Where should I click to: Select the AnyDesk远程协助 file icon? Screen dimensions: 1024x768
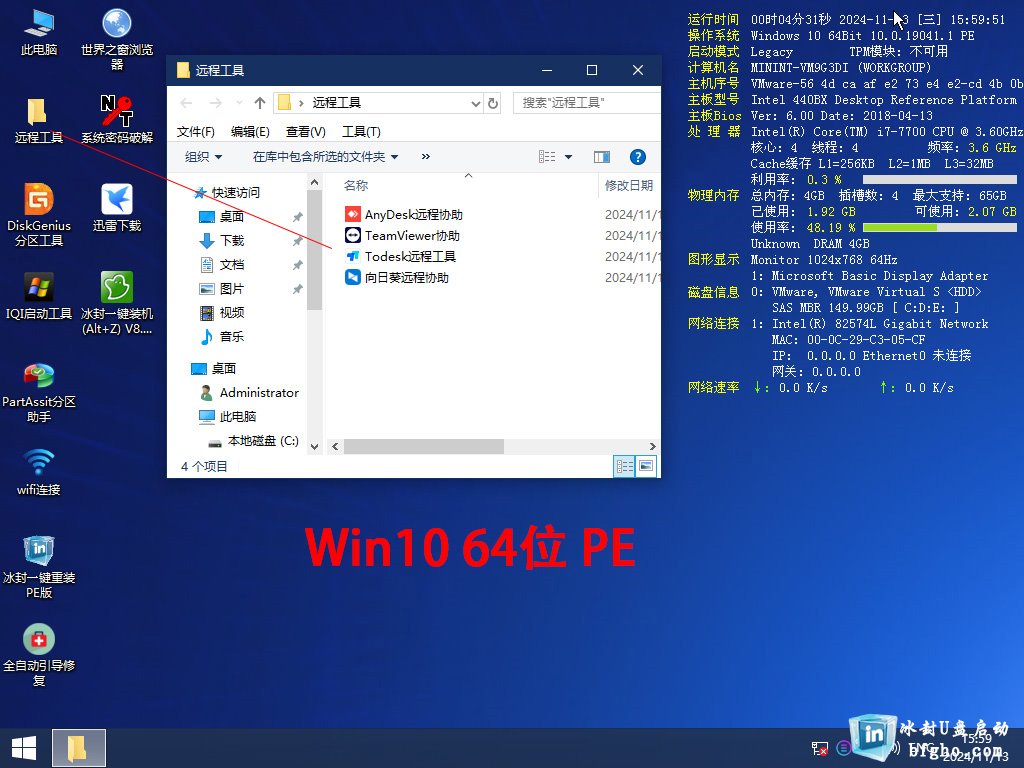(x=353, y=214)
